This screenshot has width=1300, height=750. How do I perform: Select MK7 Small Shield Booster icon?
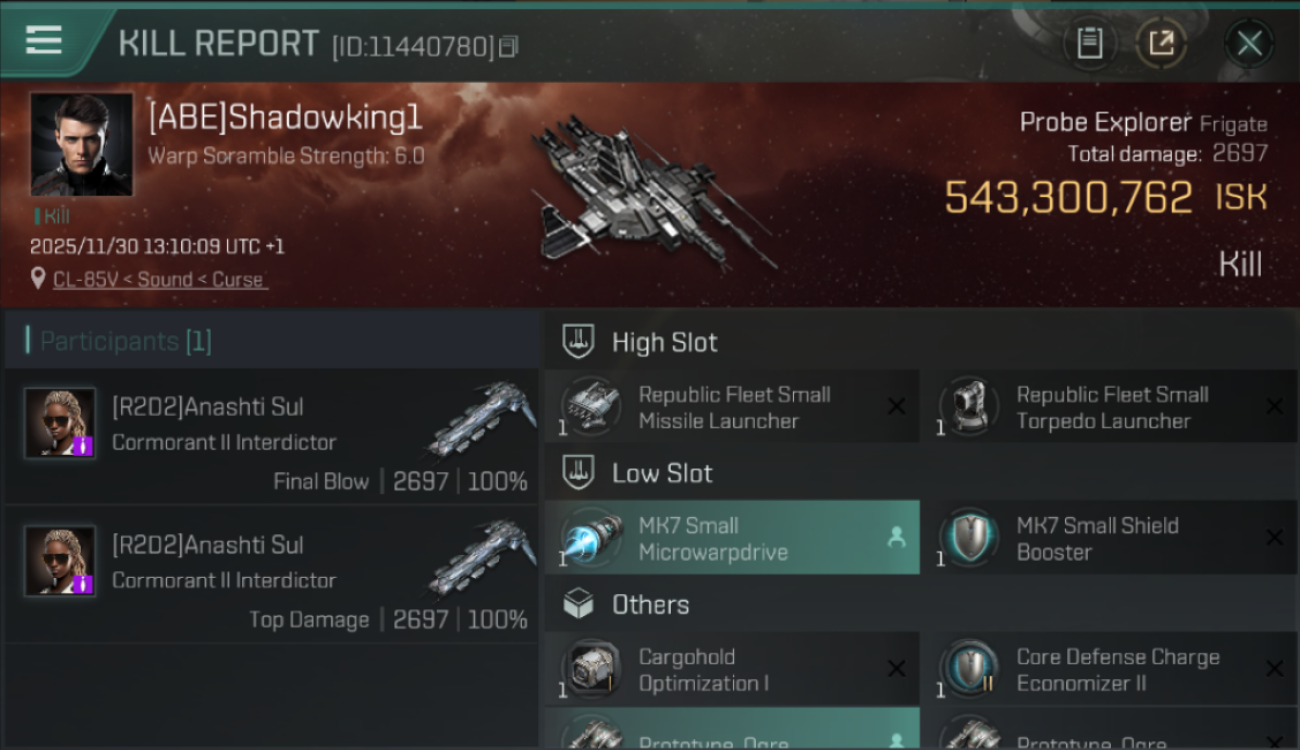(x=969, y=538)
